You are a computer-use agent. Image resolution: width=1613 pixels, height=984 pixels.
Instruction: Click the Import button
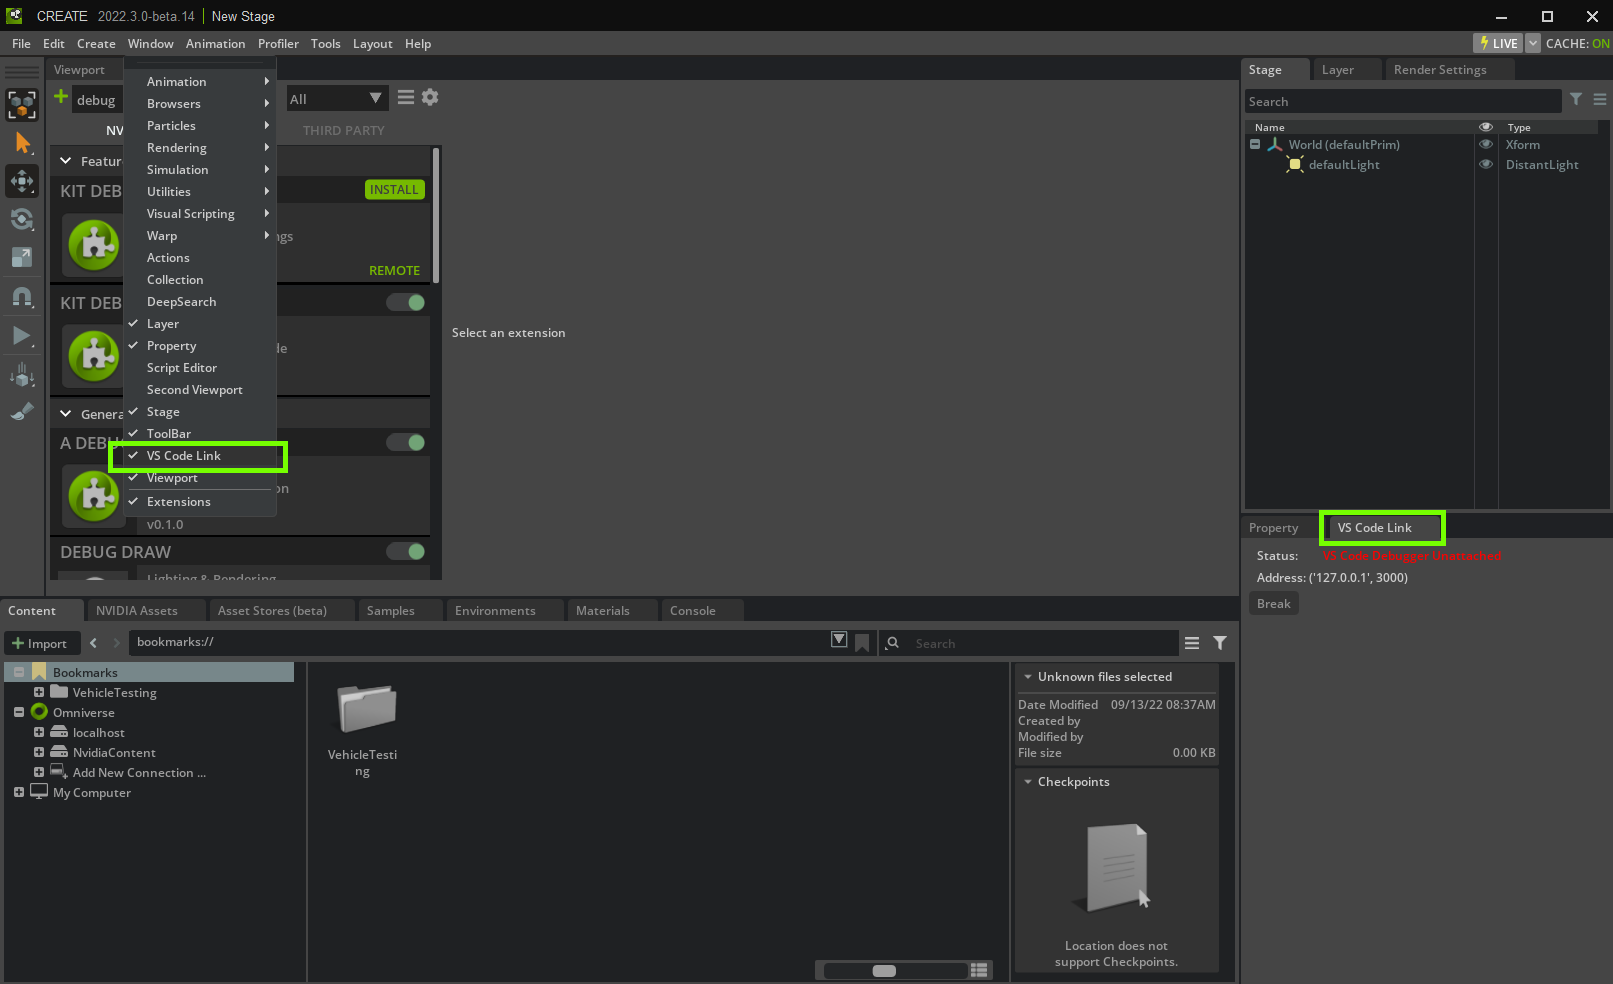pyautogui.click(x=40, y=643)
